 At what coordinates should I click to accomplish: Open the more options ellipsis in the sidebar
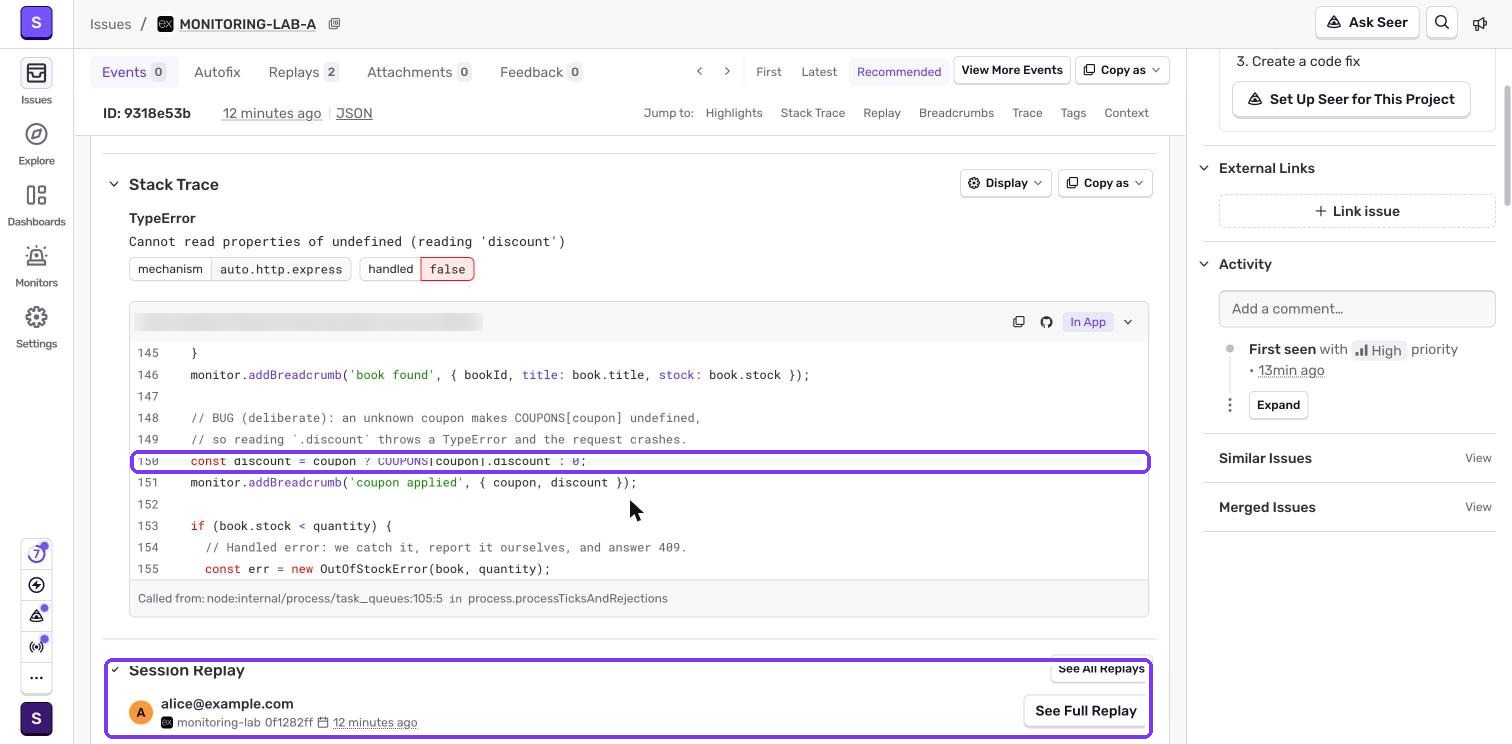[37, 677]
